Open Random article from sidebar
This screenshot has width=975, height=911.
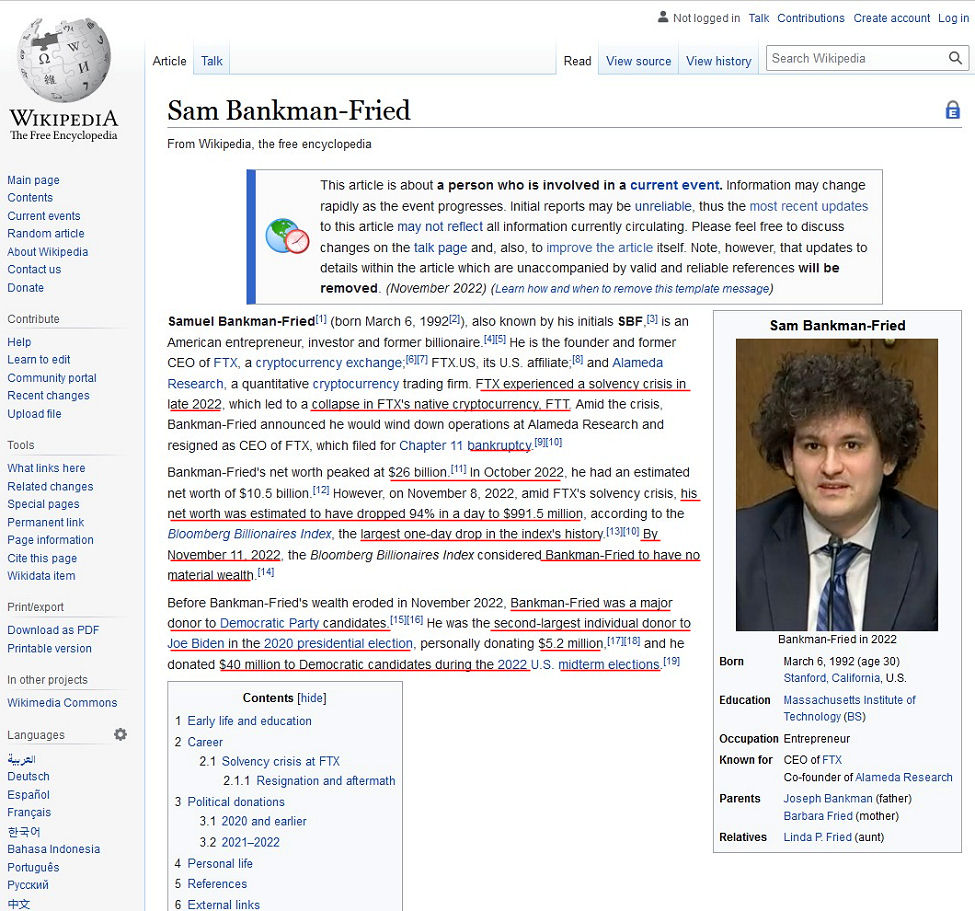pos(46,233)
